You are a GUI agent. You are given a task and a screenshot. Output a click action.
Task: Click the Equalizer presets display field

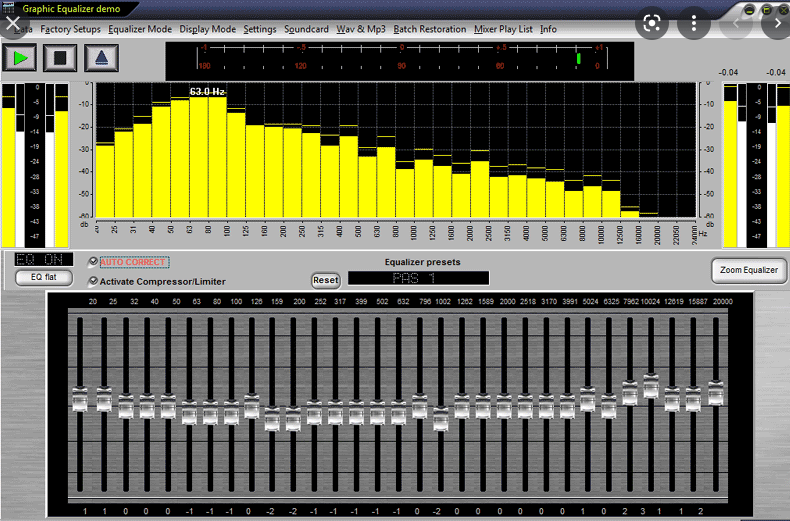[418, 278]
